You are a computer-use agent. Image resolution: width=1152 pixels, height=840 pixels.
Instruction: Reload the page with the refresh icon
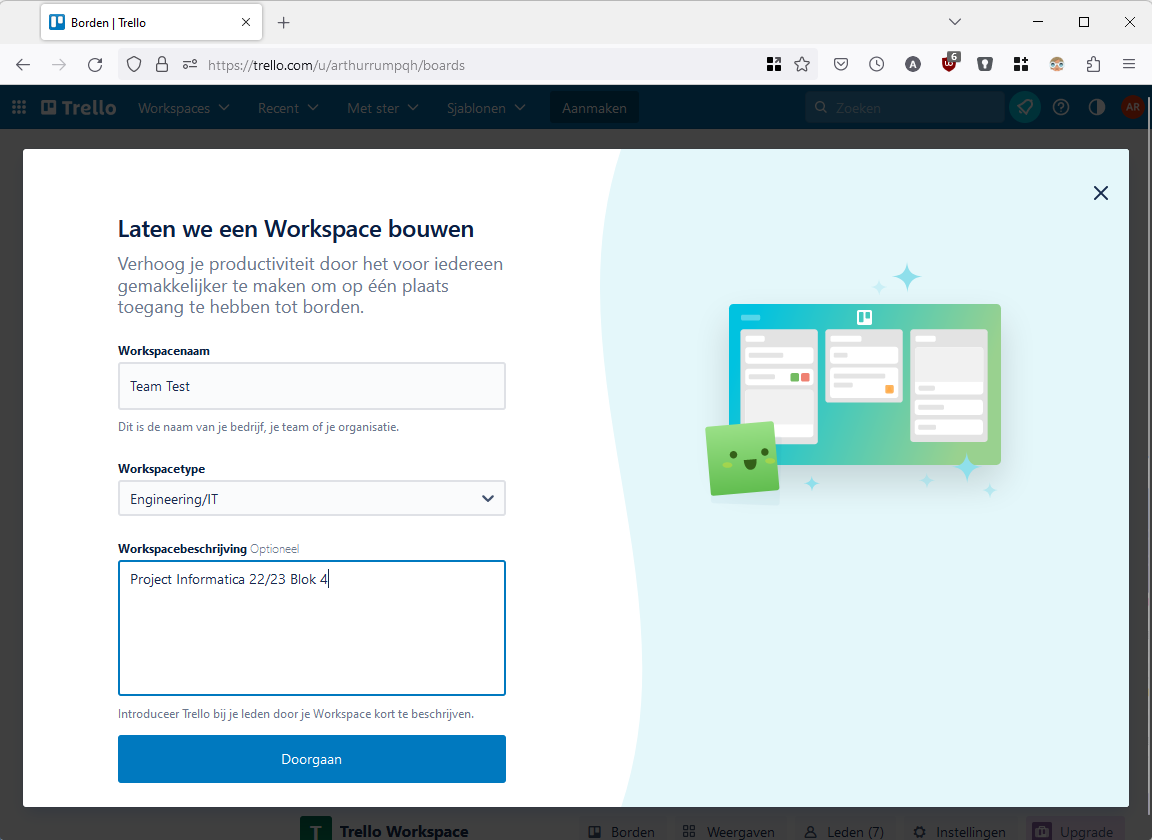[x=95, y=65]
